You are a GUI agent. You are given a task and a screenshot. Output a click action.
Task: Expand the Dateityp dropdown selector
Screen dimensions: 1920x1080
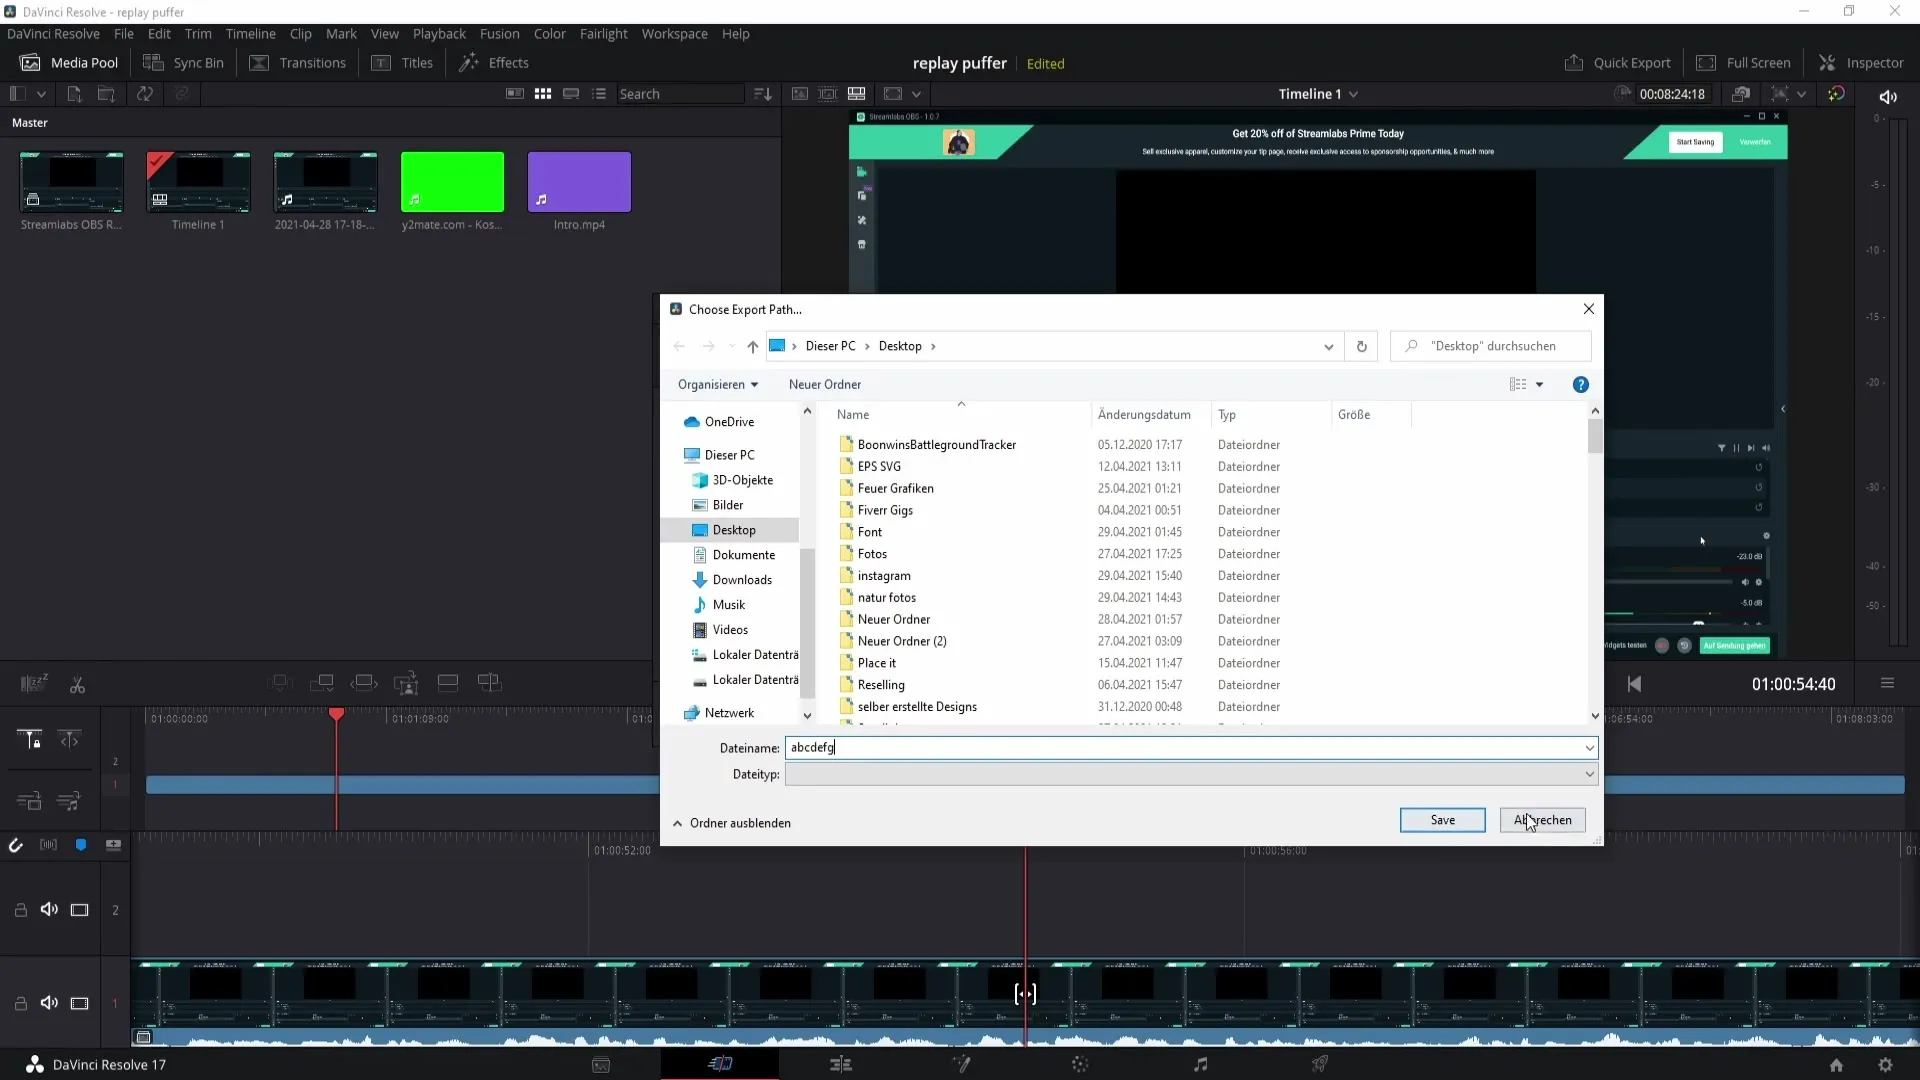(x=1590, y=774)
